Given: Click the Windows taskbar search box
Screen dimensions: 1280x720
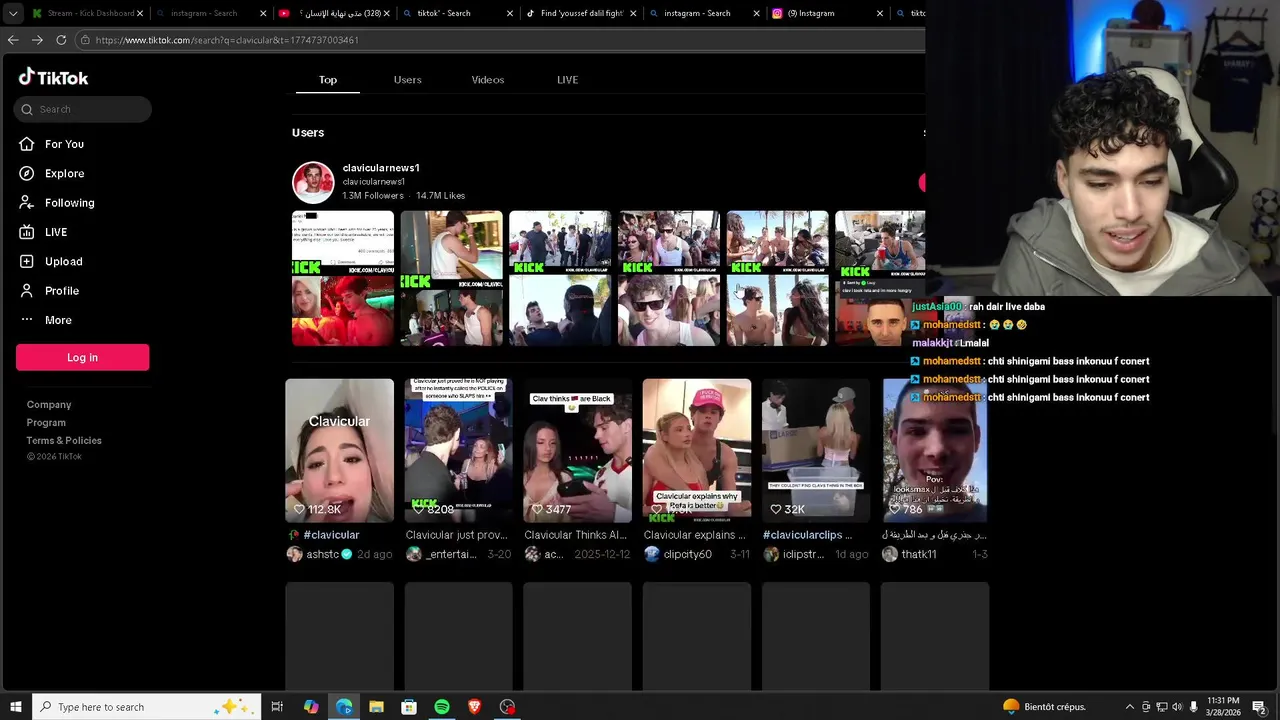Looking at the screenshot, I should (146, 707).
